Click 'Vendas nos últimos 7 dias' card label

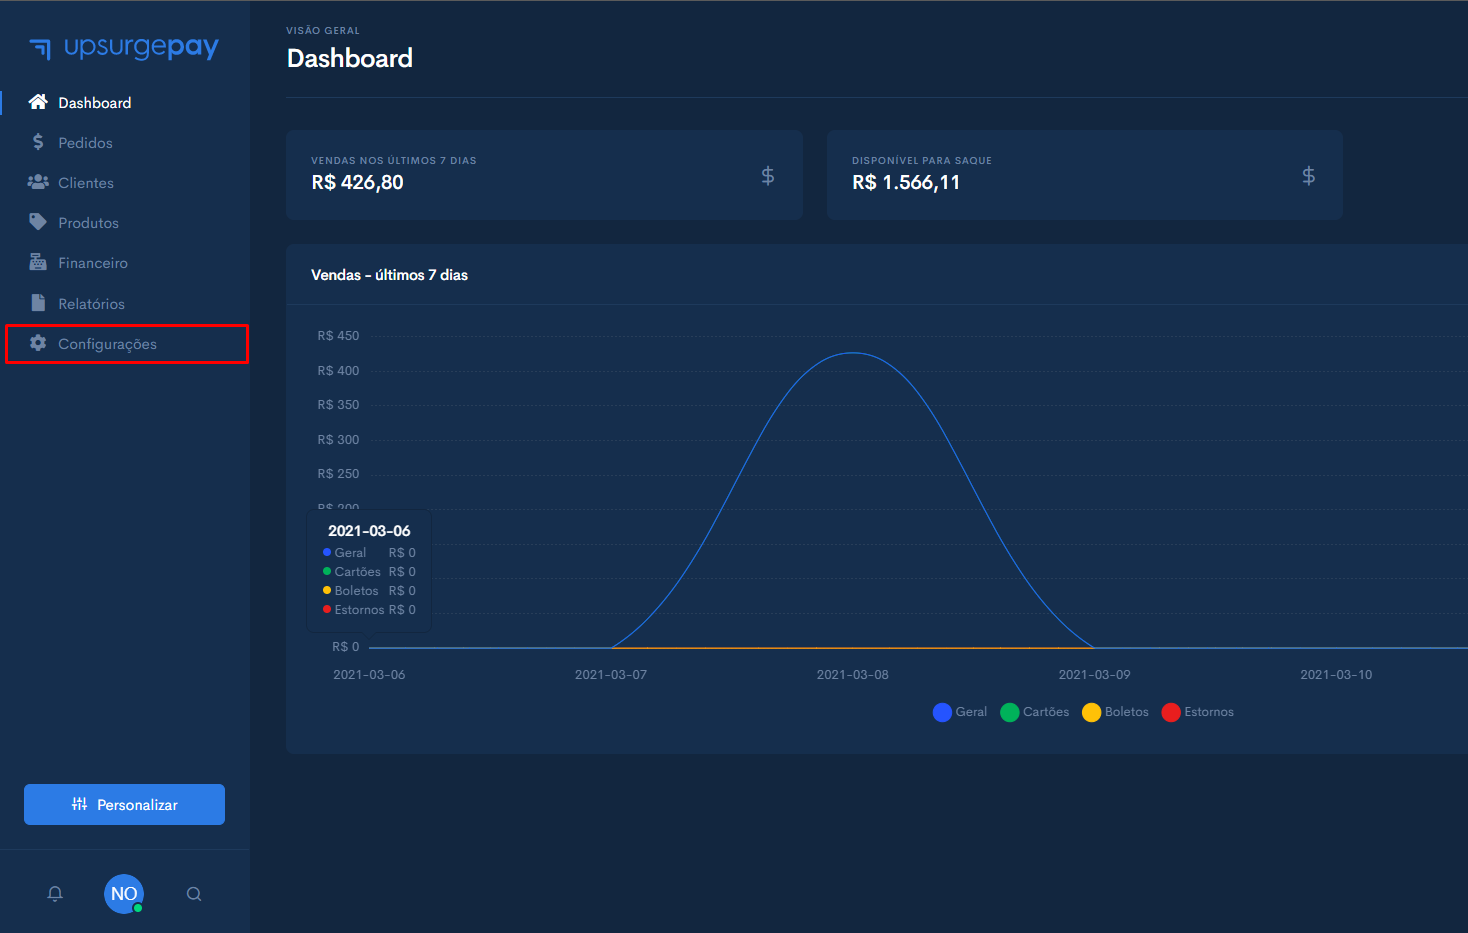[394, 160]
